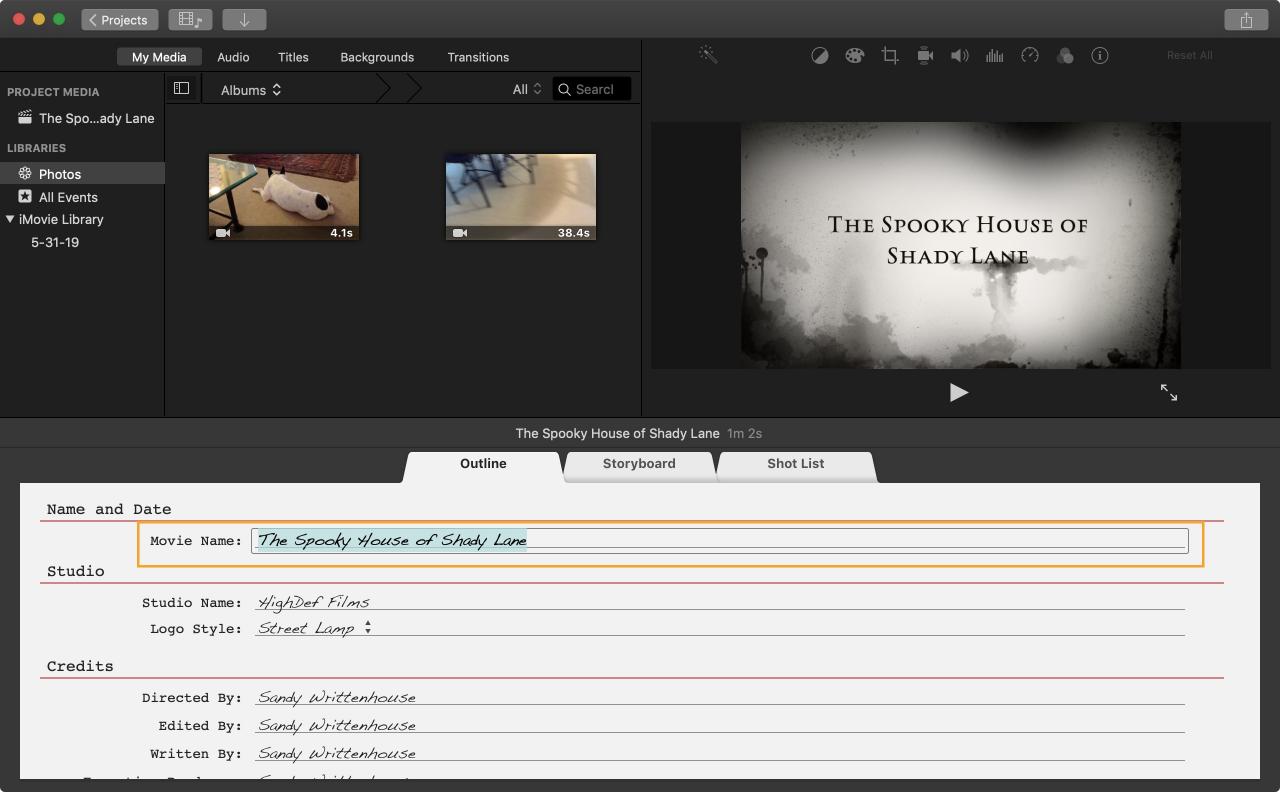Image resolution: width=1280 pixels, height=792 pixels.
Task: Play the trailer preview
Action: 958,393
